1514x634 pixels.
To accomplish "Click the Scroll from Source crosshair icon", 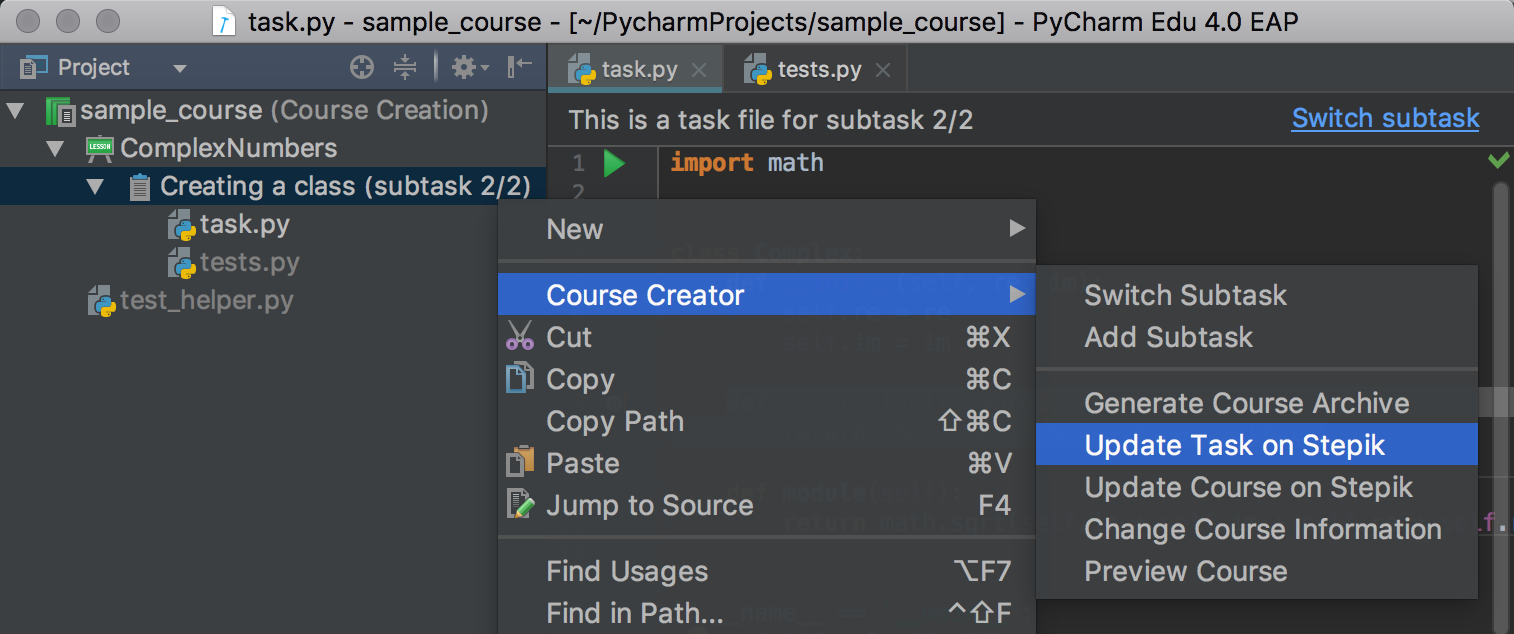I will [362, 68].
